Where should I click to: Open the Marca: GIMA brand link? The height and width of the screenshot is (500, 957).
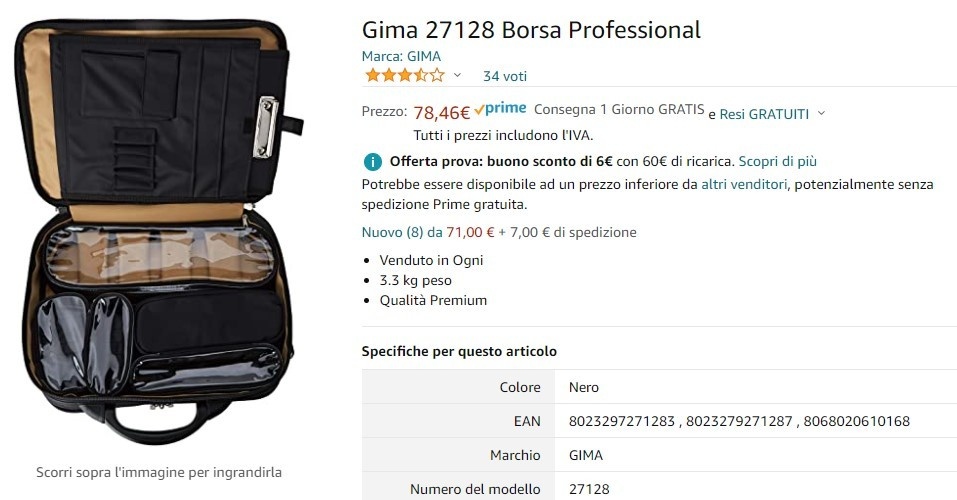coord(401,56)
